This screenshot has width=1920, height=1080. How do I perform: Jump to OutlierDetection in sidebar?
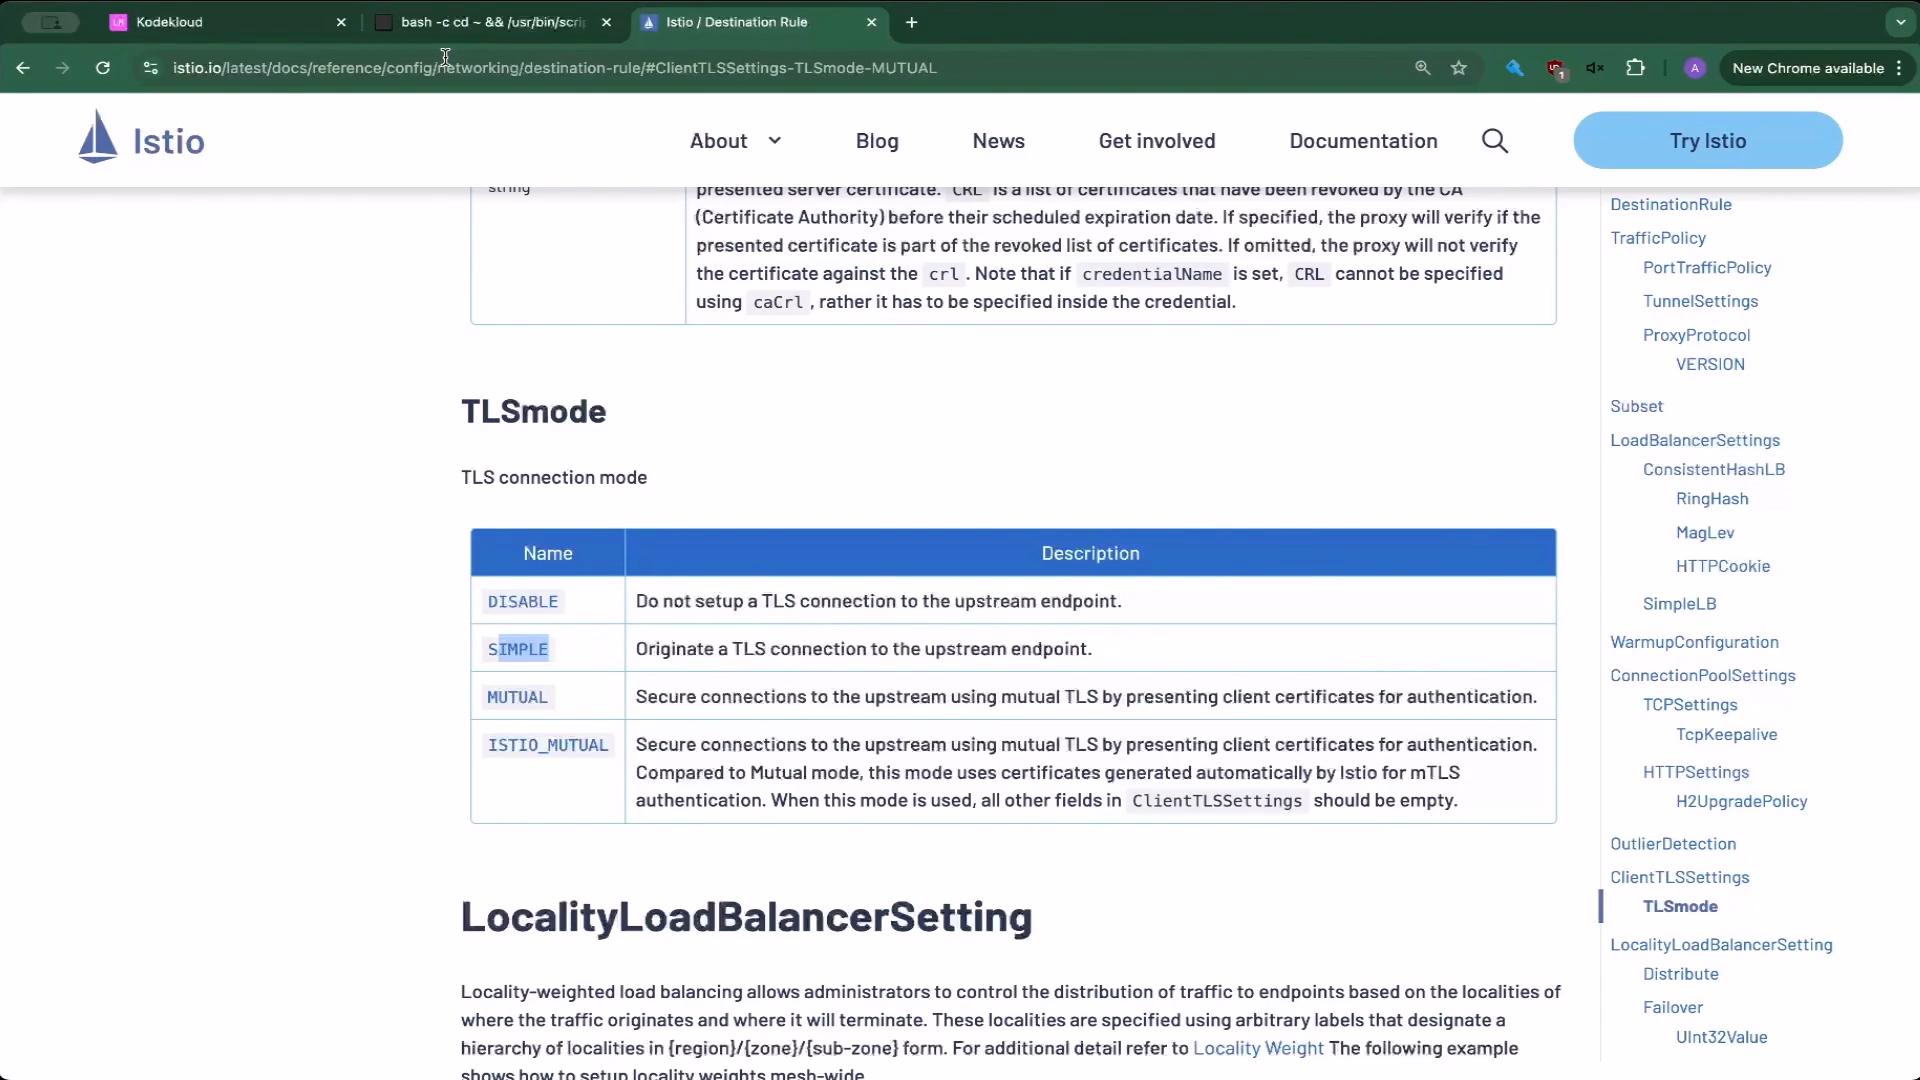click(x=1672, y=844)
